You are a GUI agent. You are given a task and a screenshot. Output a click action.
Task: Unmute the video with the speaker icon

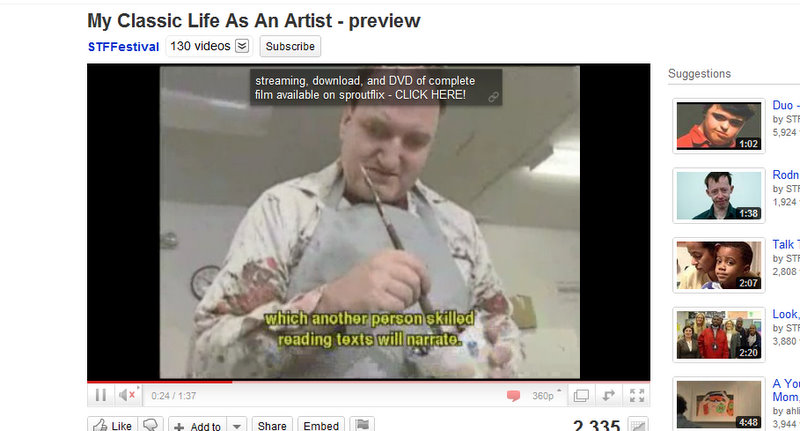tap(127, 395)
